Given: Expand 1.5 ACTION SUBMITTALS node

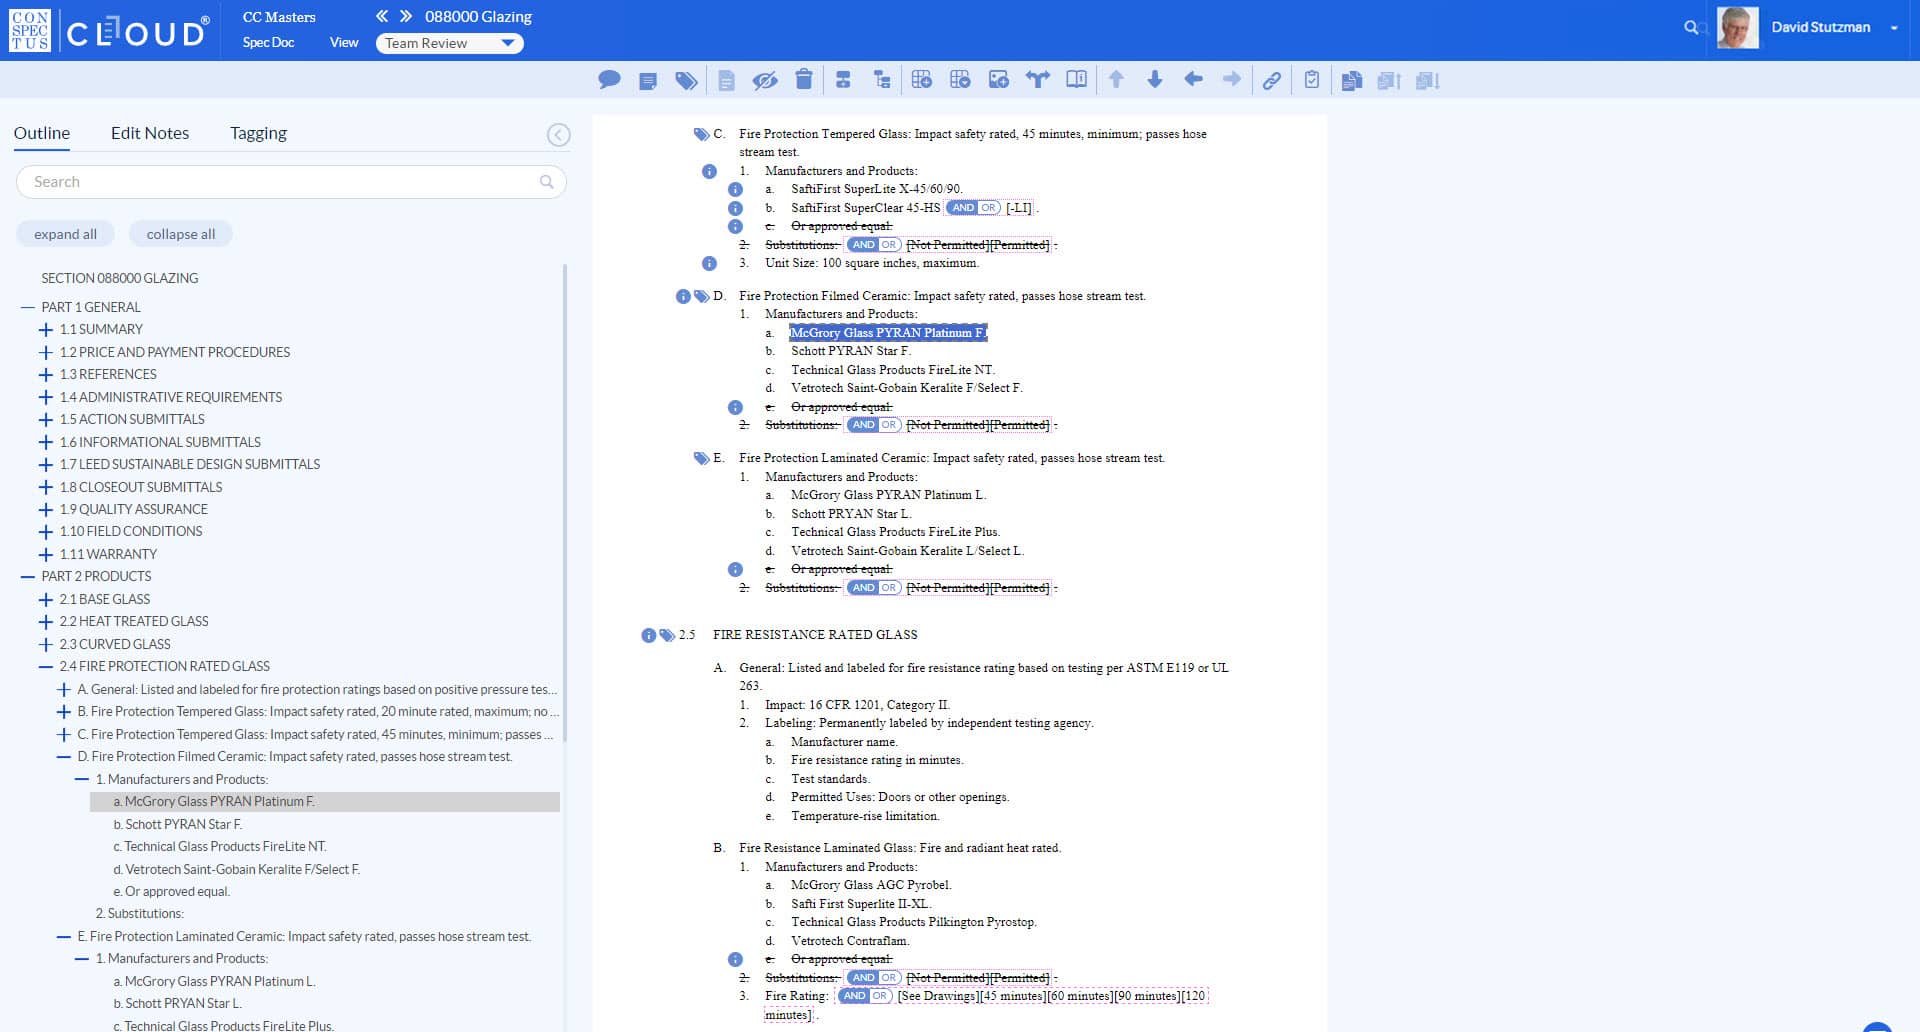Looking at the screenshot, I should 46,420.
